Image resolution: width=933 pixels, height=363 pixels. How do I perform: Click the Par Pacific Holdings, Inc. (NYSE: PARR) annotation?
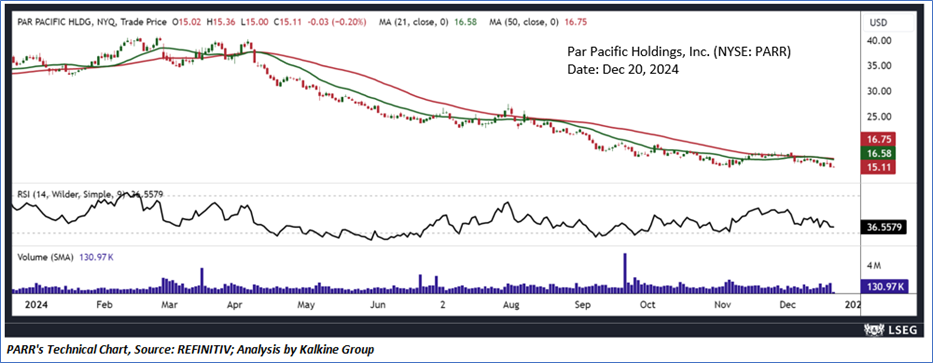coord(678,52)
